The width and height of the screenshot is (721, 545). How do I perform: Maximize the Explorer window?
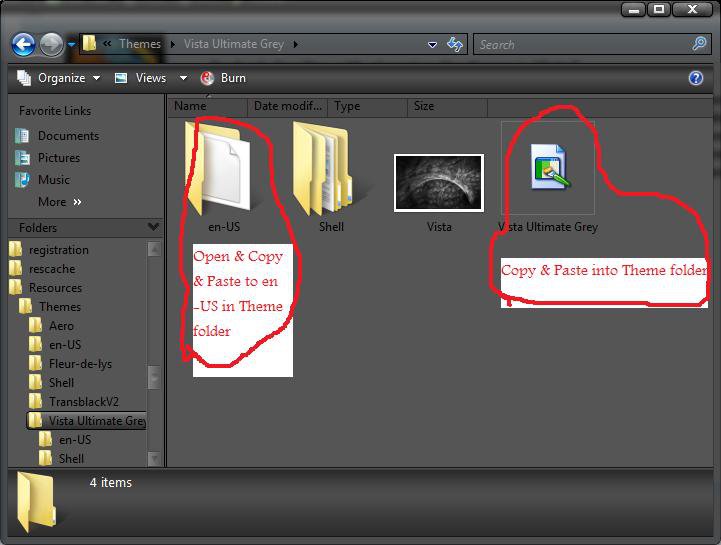659,10
